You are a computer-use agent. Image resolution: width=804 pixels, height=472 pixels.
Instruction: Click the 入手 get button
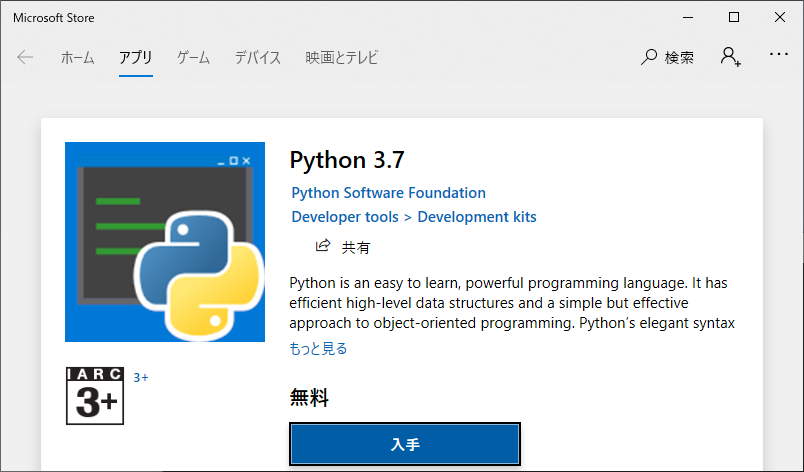[x=405, y=444]
